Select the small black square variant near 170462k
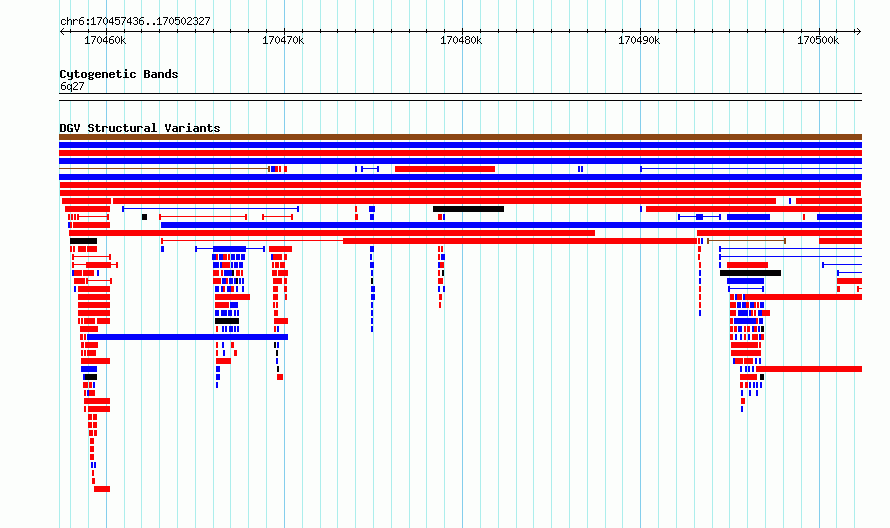 (144, 217)
